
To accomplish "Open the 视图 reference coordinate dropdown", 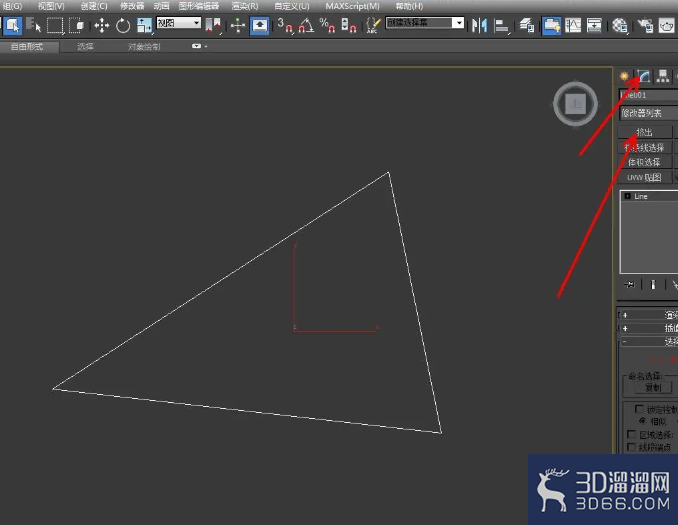I will tap(179, 23).
